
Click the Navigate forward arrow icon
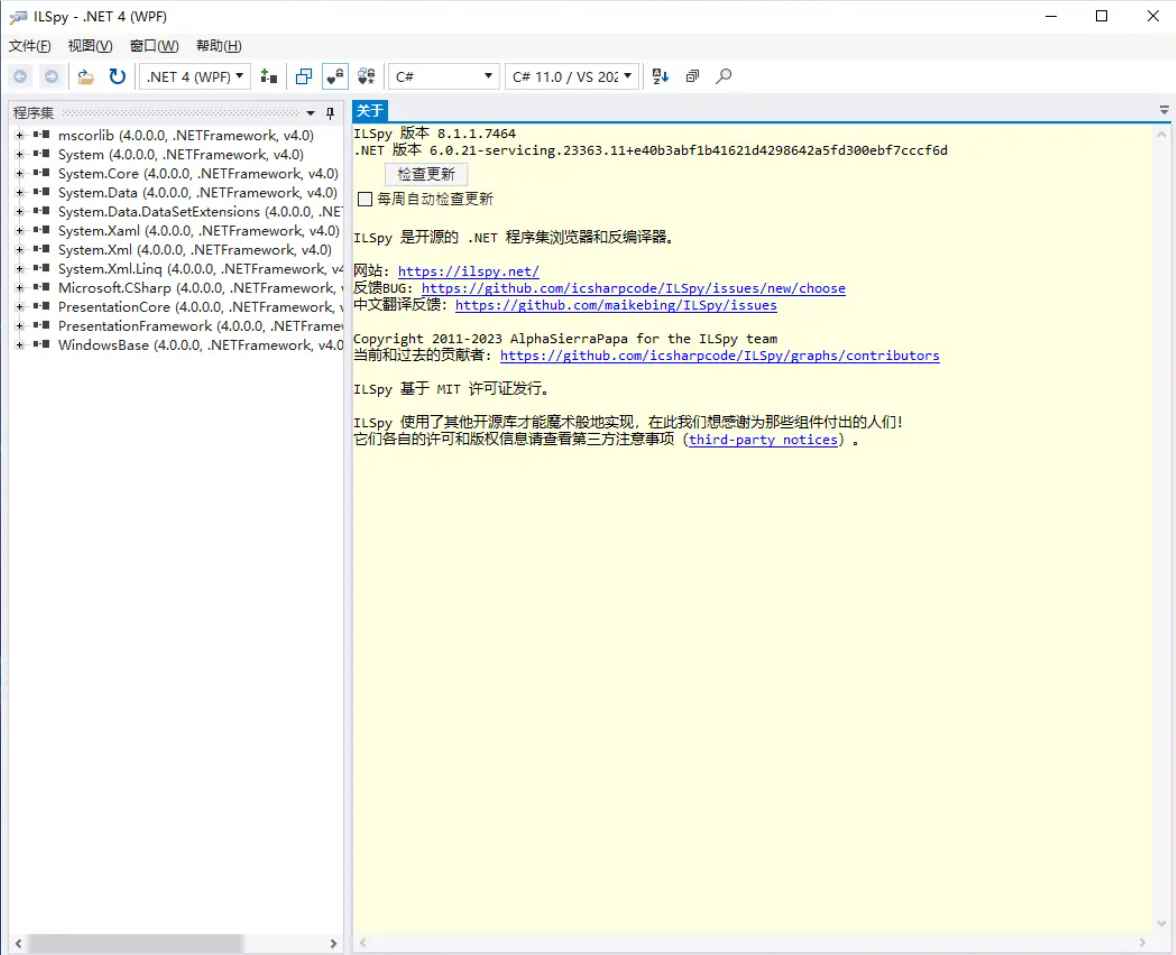point(50,76)
